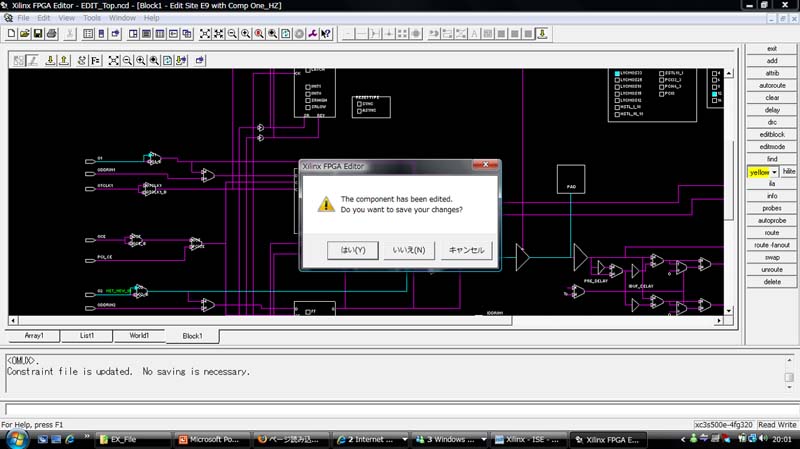Switch to the Array1 tab

click(34, 336)
